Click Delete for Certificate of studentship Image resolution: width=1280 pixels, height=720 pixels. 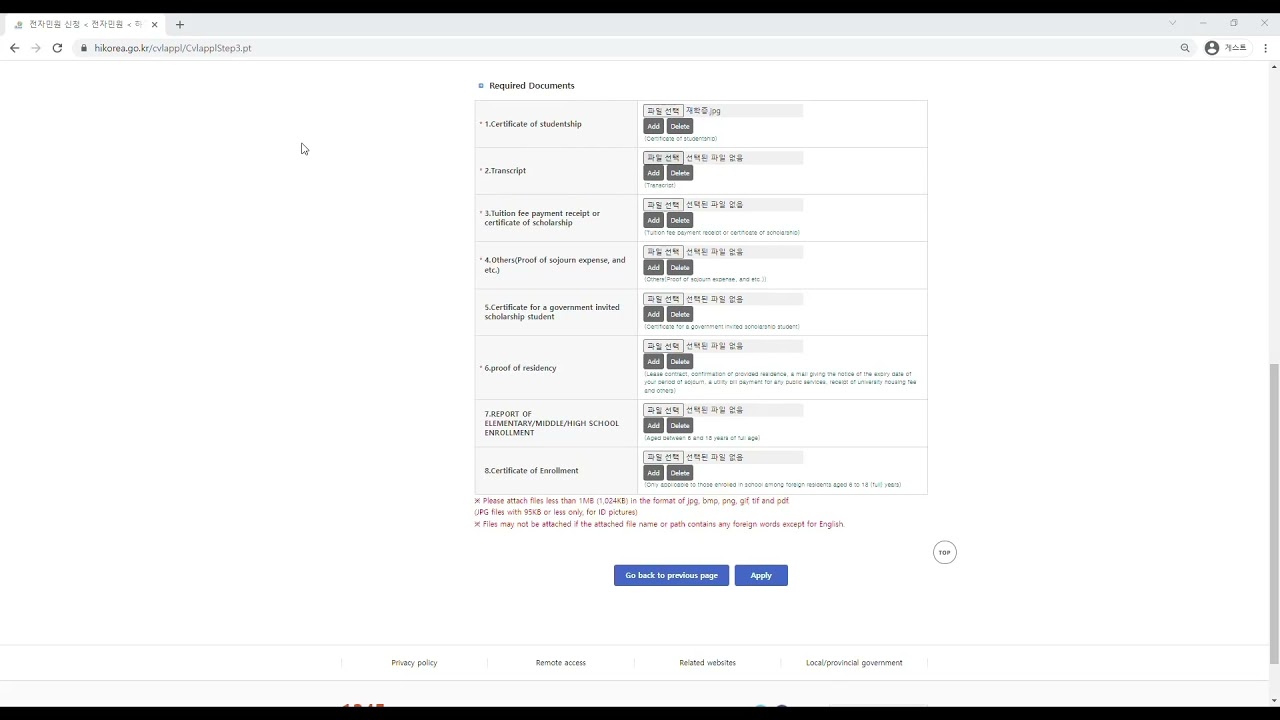[x=680, y=126]
